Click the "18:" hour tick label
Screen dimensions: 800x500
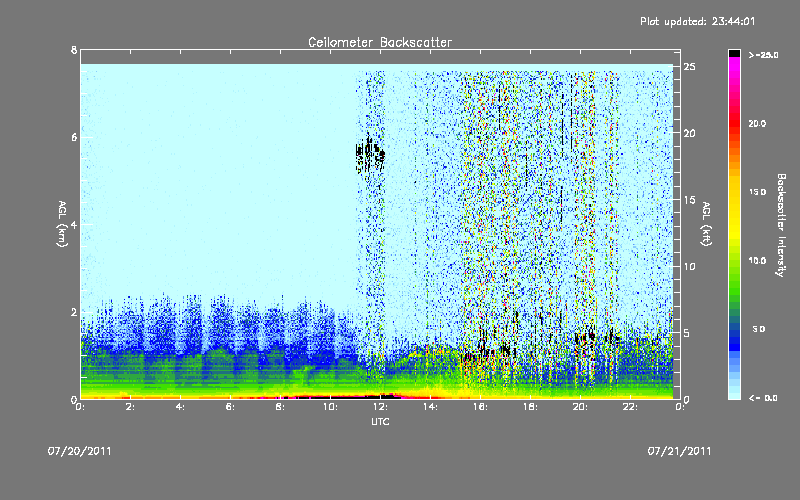tap(530, 407)
